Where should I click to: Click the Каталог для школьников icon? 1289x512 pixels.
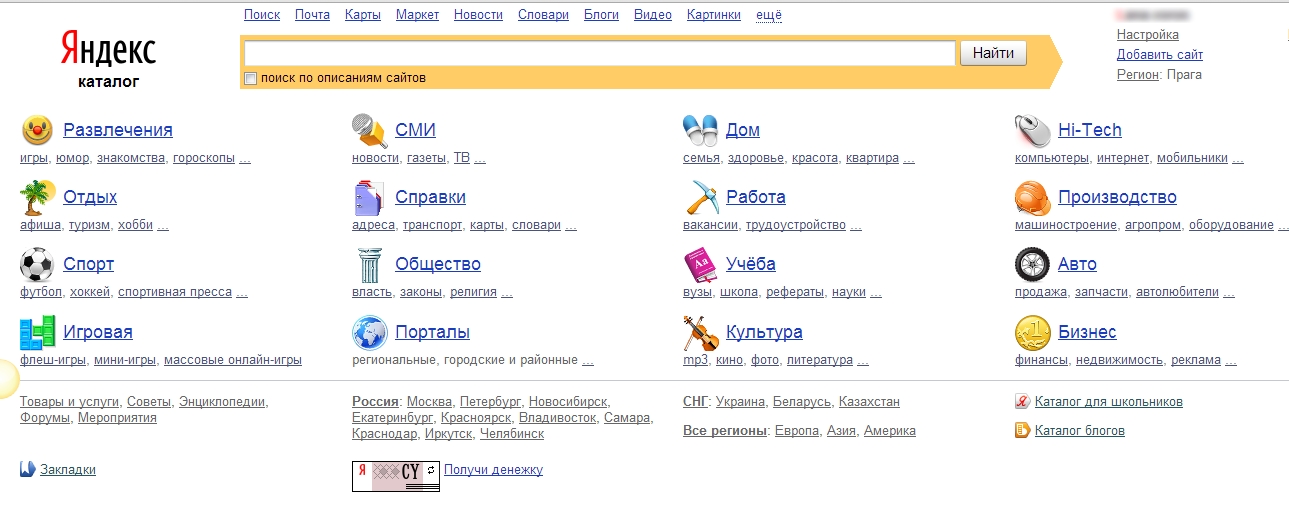click(1022, 402)
